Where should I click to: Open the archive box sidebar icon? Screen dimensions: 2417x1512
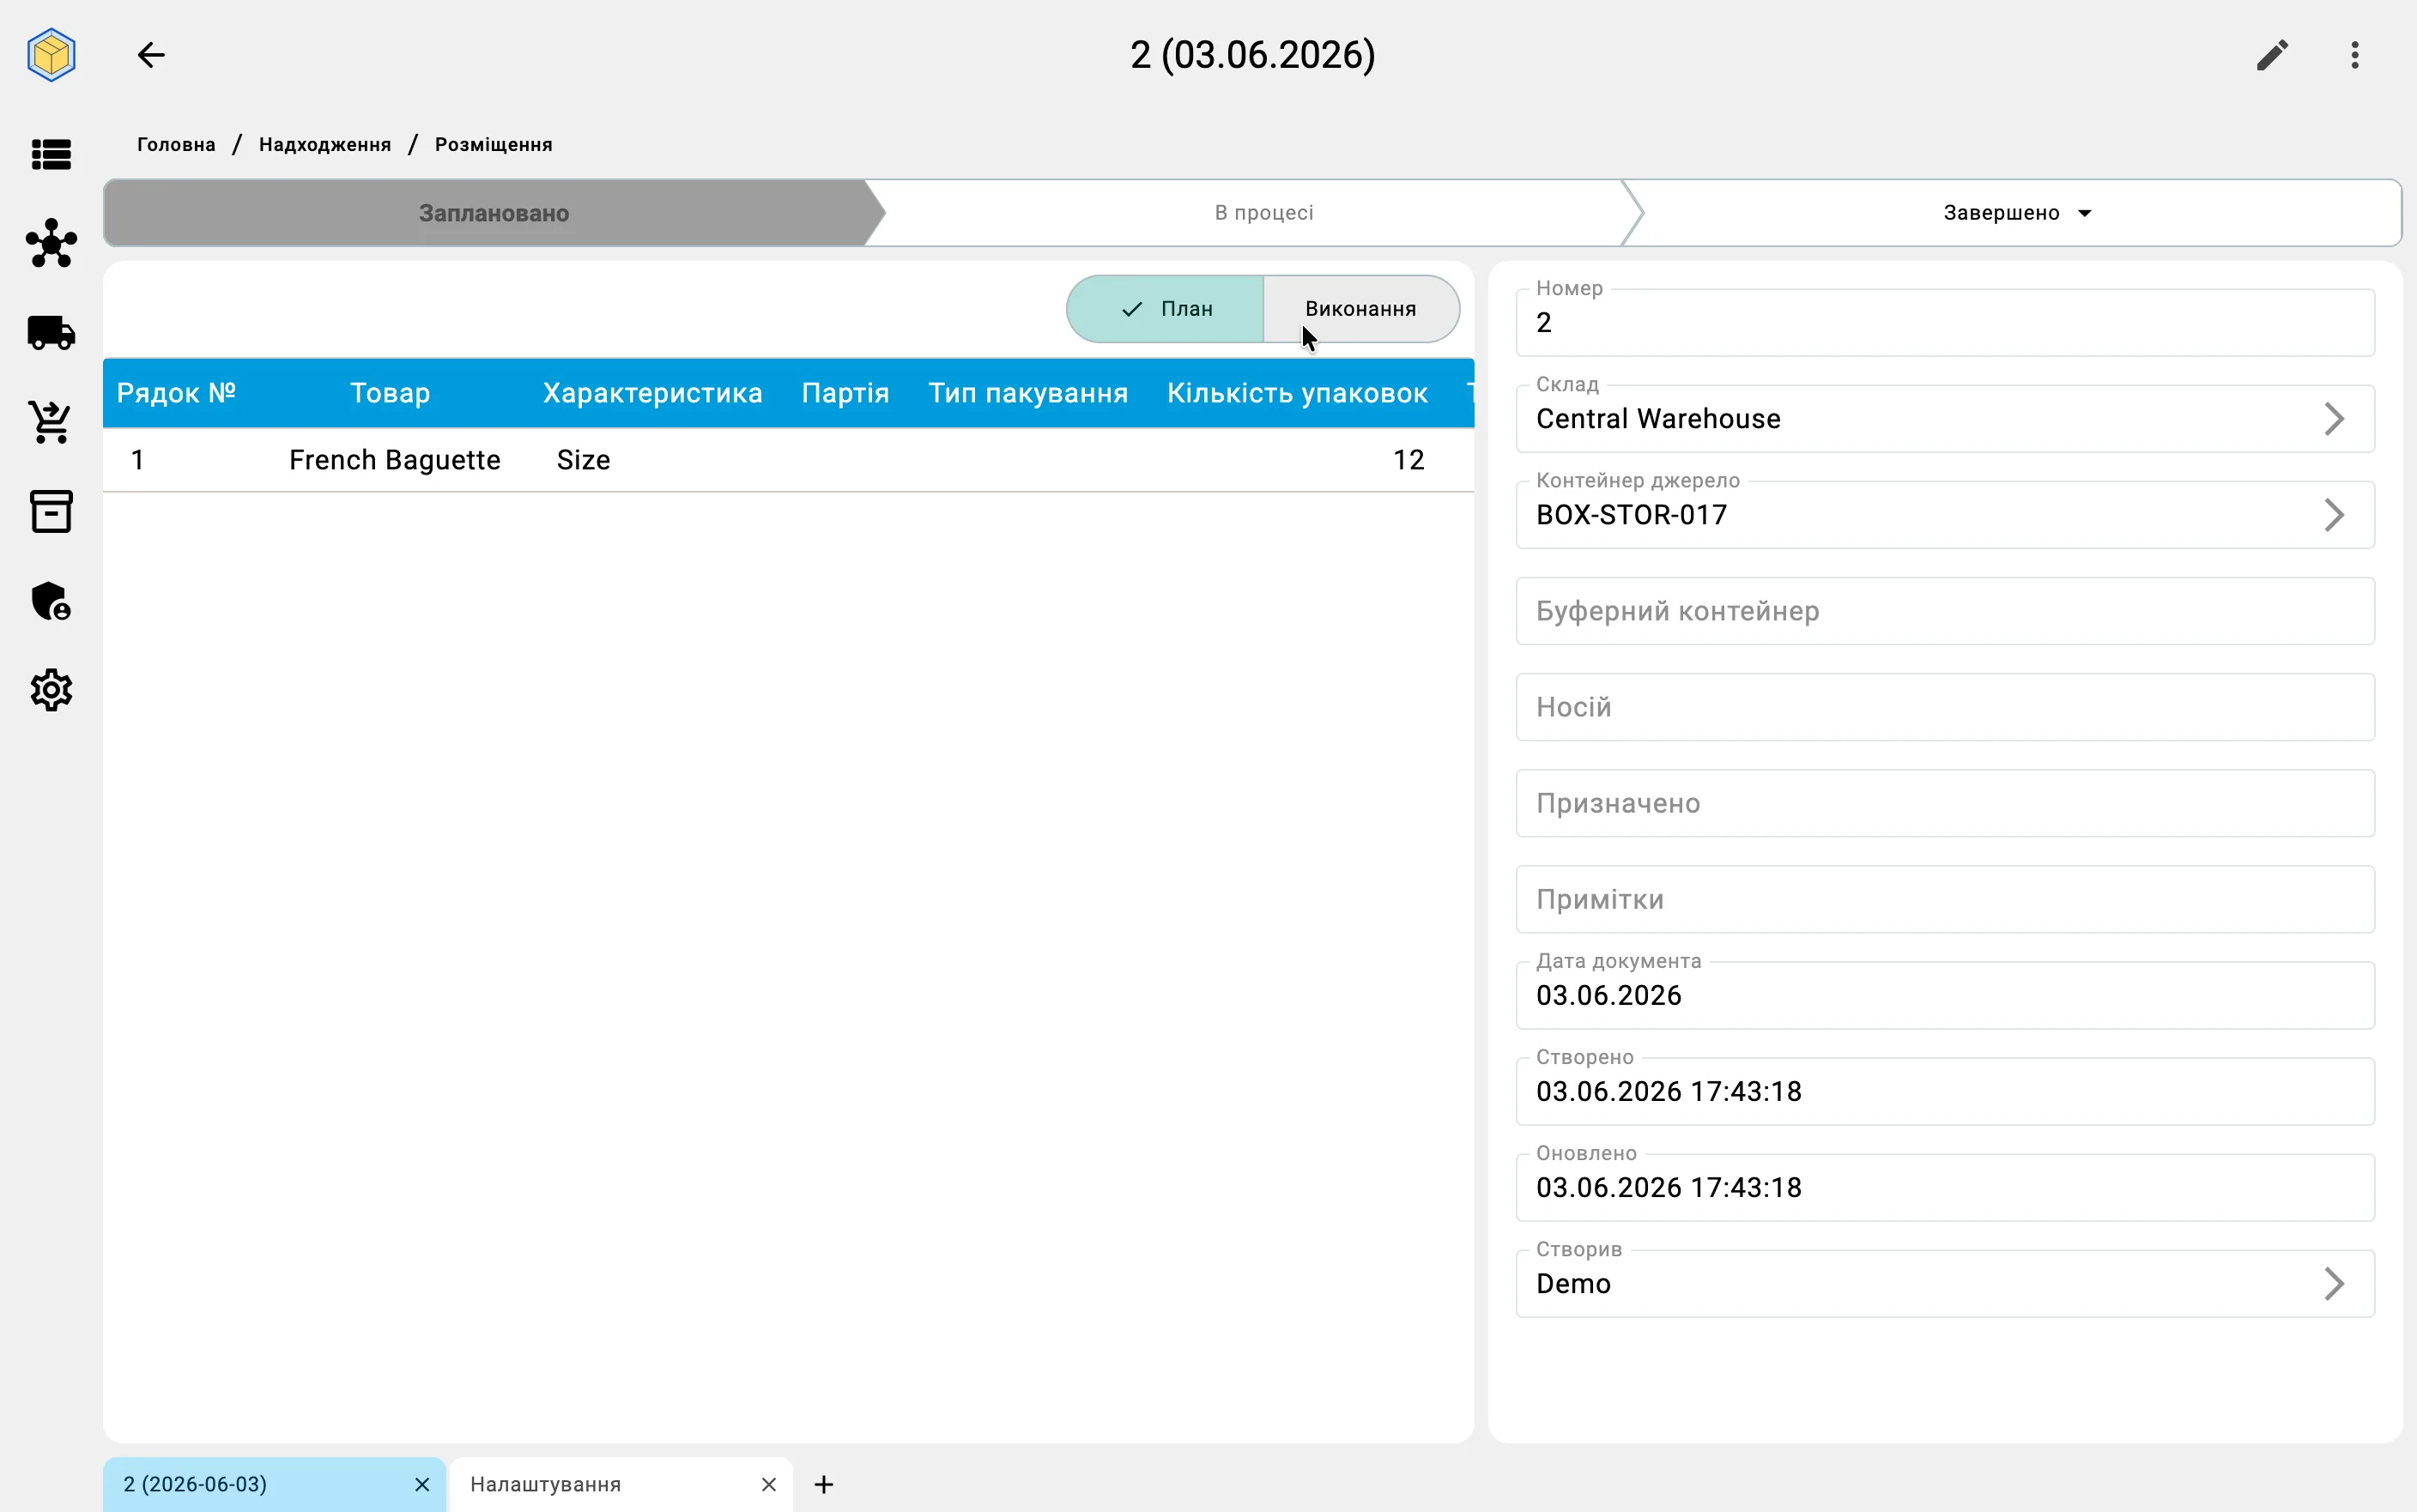[x=51, y=511]
